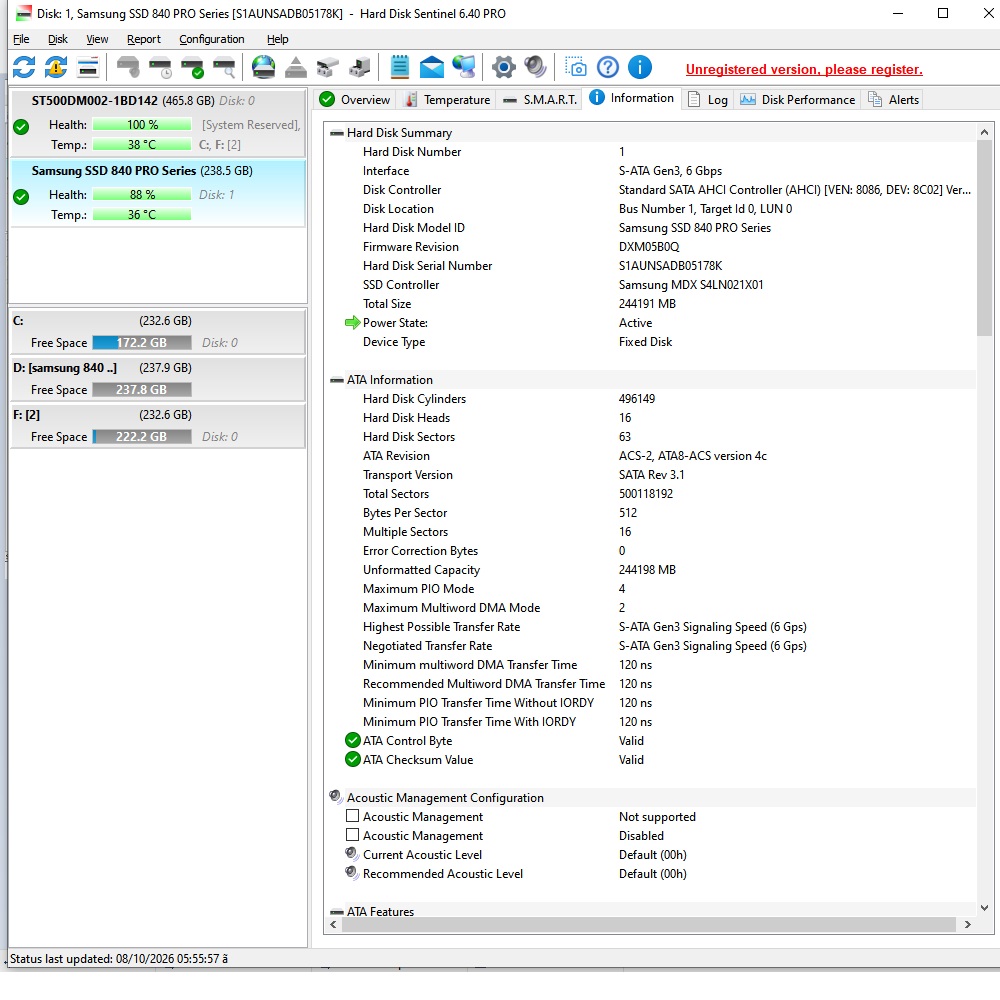
Task: Click the question mark help icon
Action: pyautogui.click(x=608, y=67)
